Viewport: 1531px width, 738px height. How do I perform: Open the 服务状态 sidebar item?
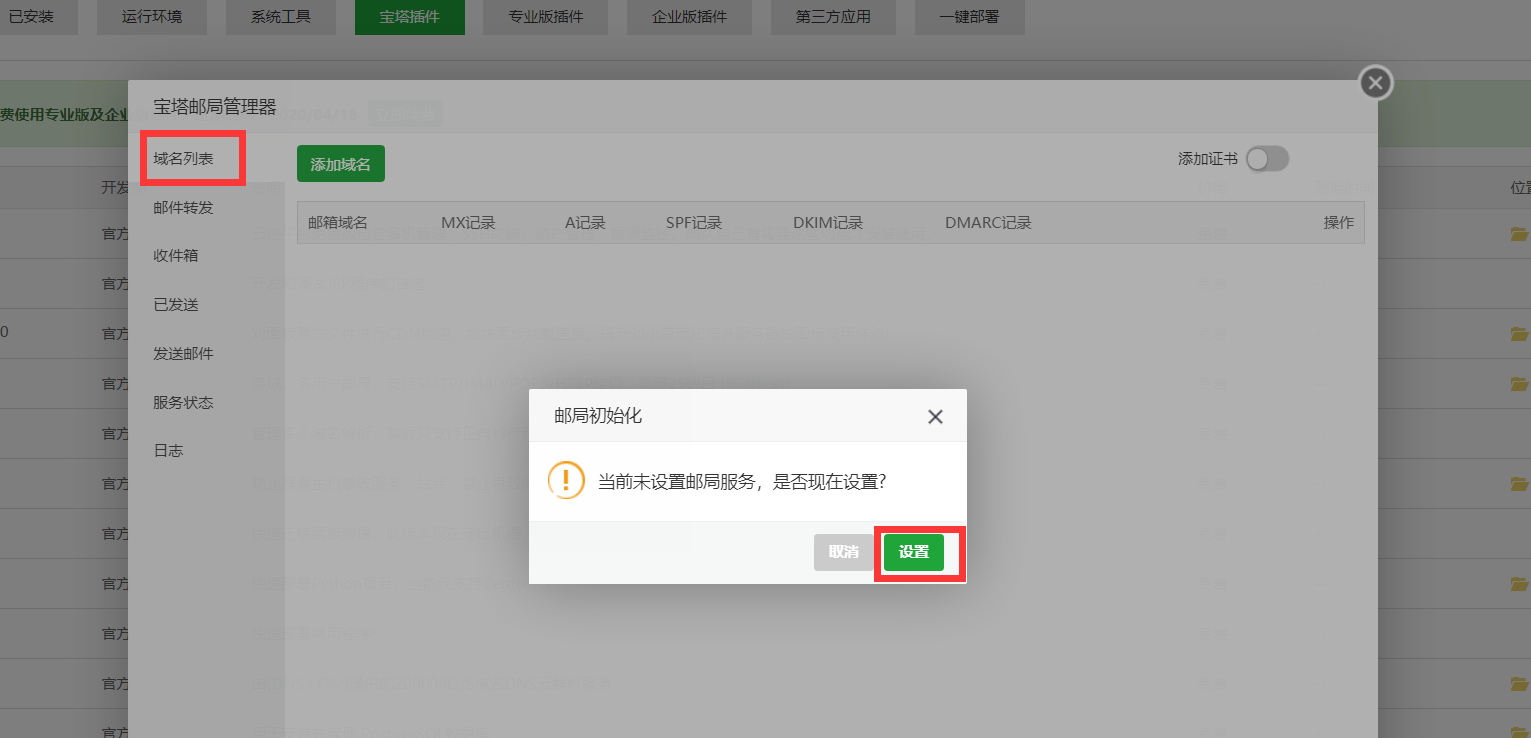pyautogui.click(x=183, y=402)
